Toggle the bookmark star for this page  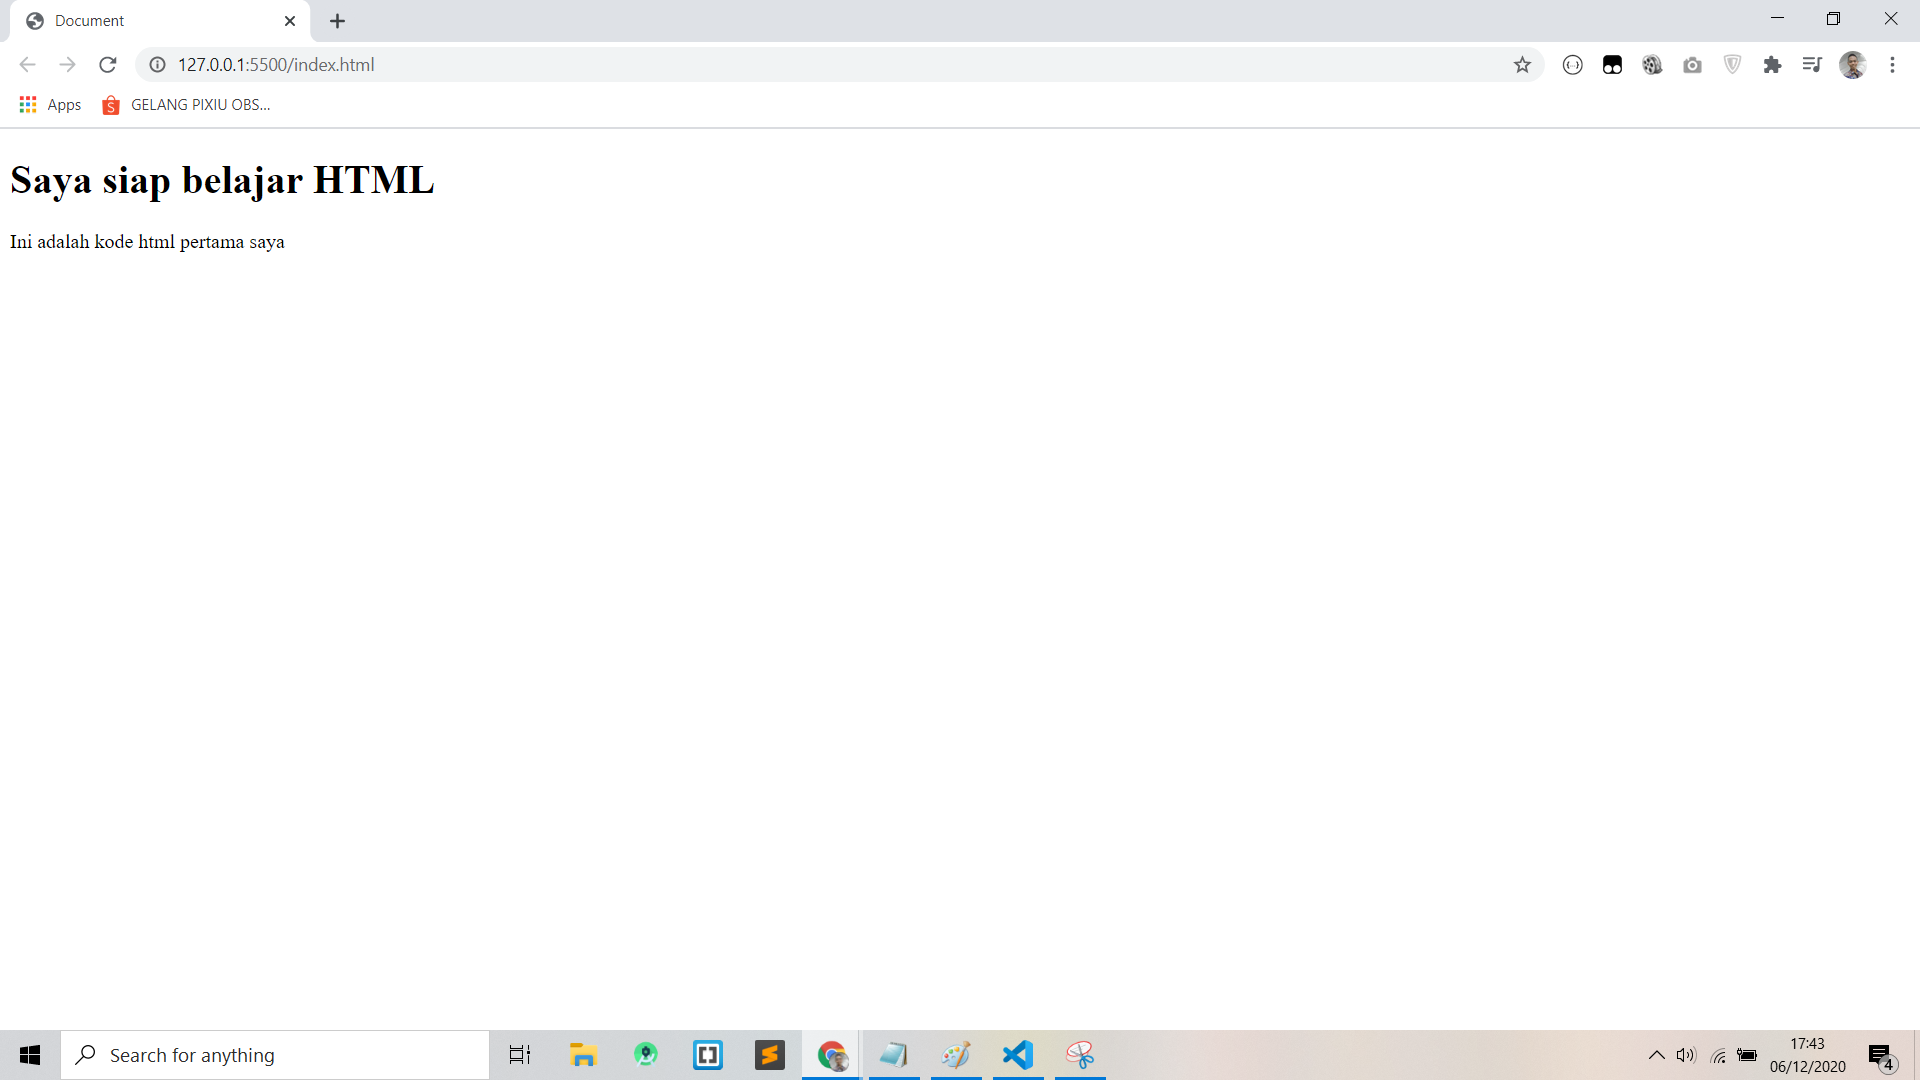1522,64
